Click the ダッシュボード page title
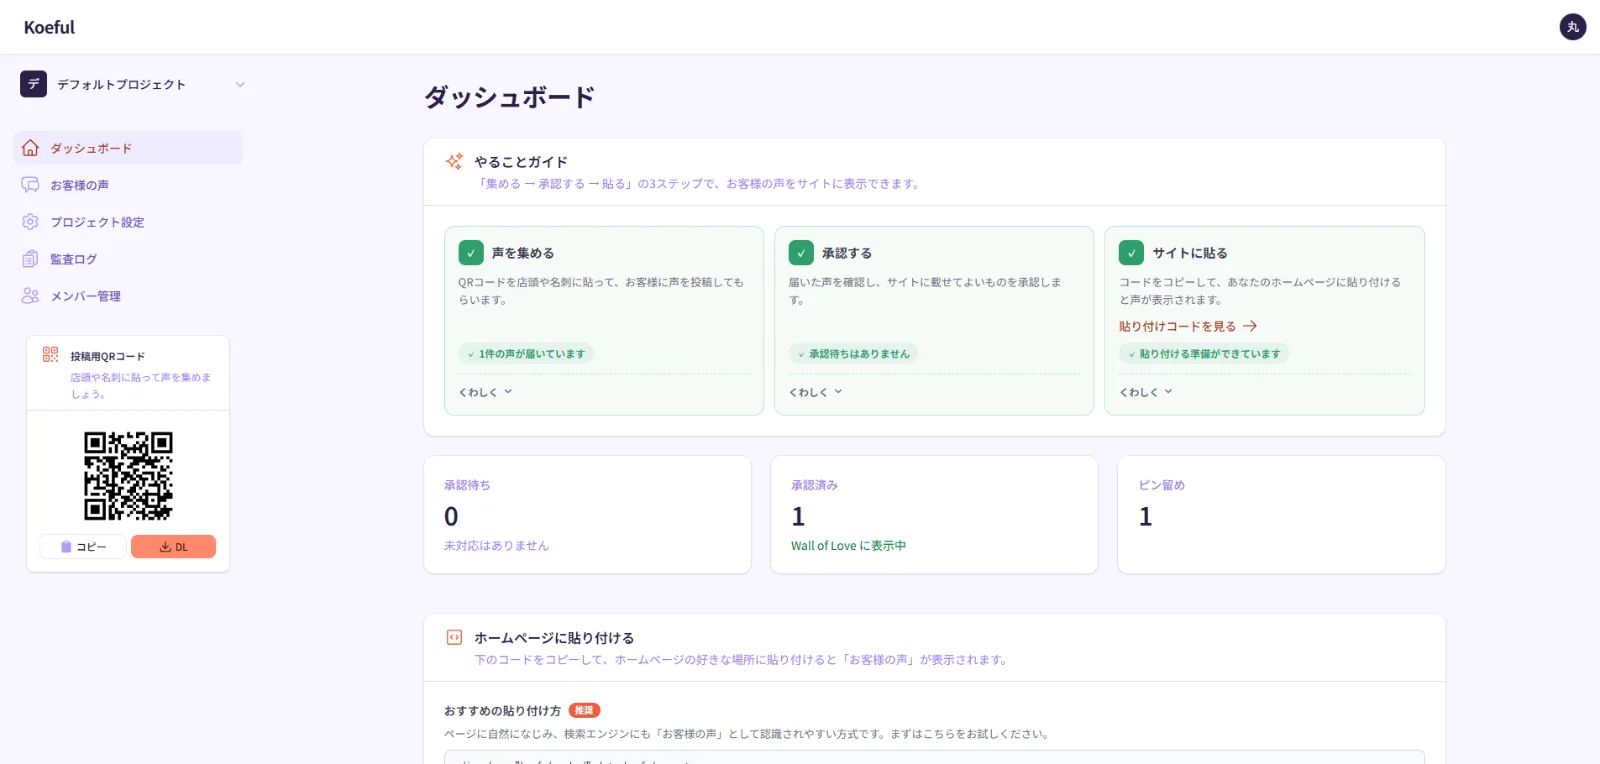The image size is (1600, 764). pyautogui.click(x=509, y=97)
